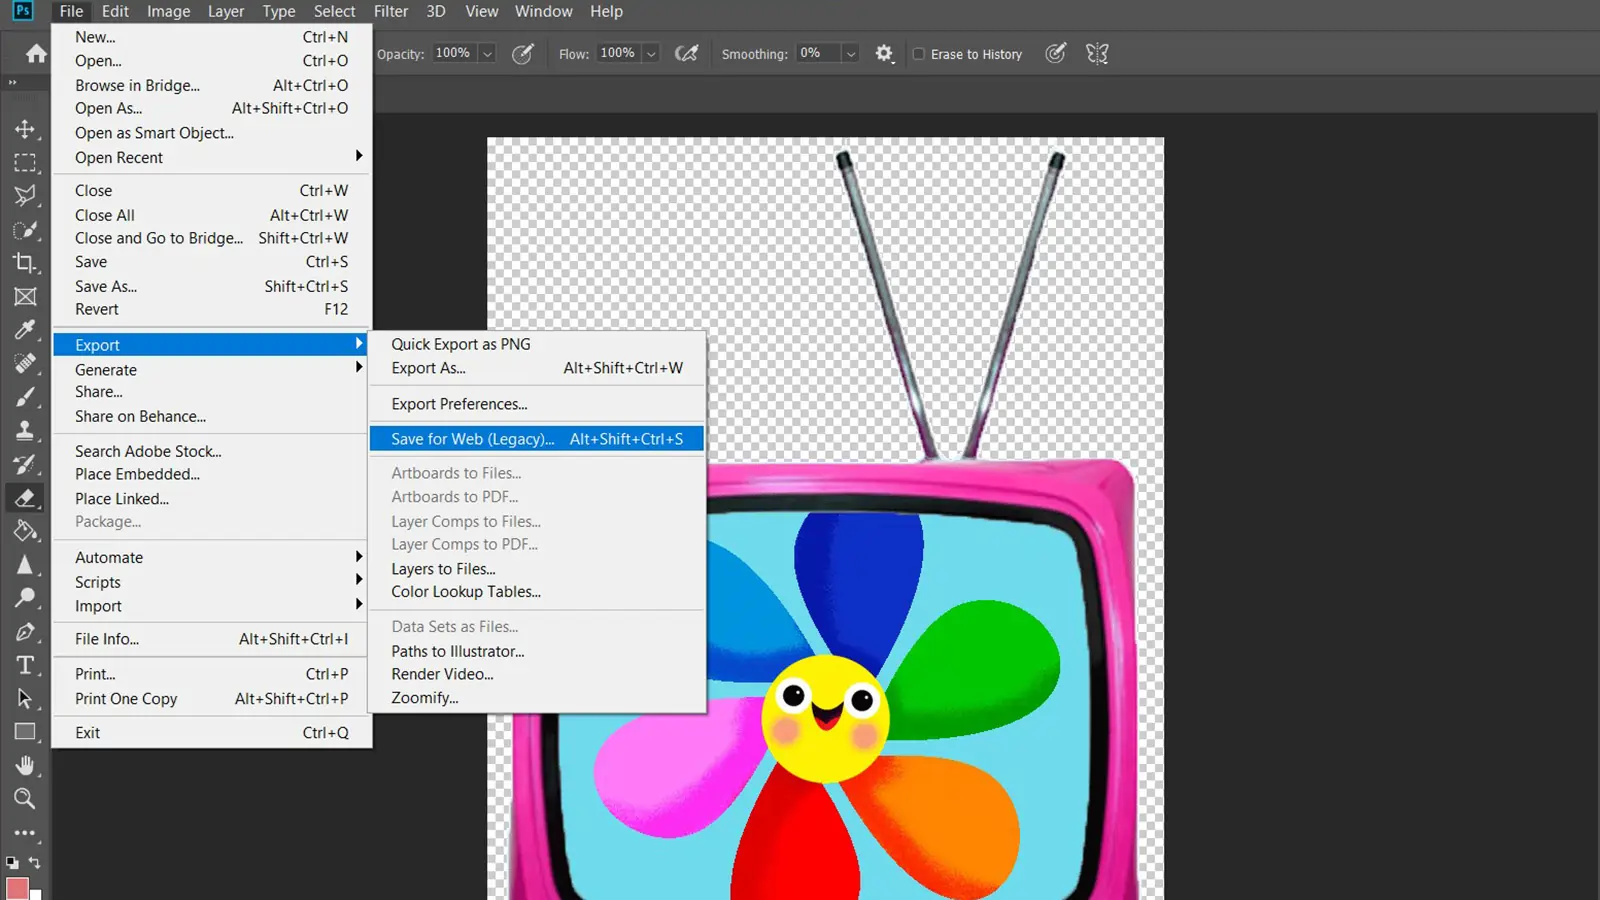Select the Polygonal Lasso tool
The height and width of the screenshot is (900, 1600).
pos(25,196)
